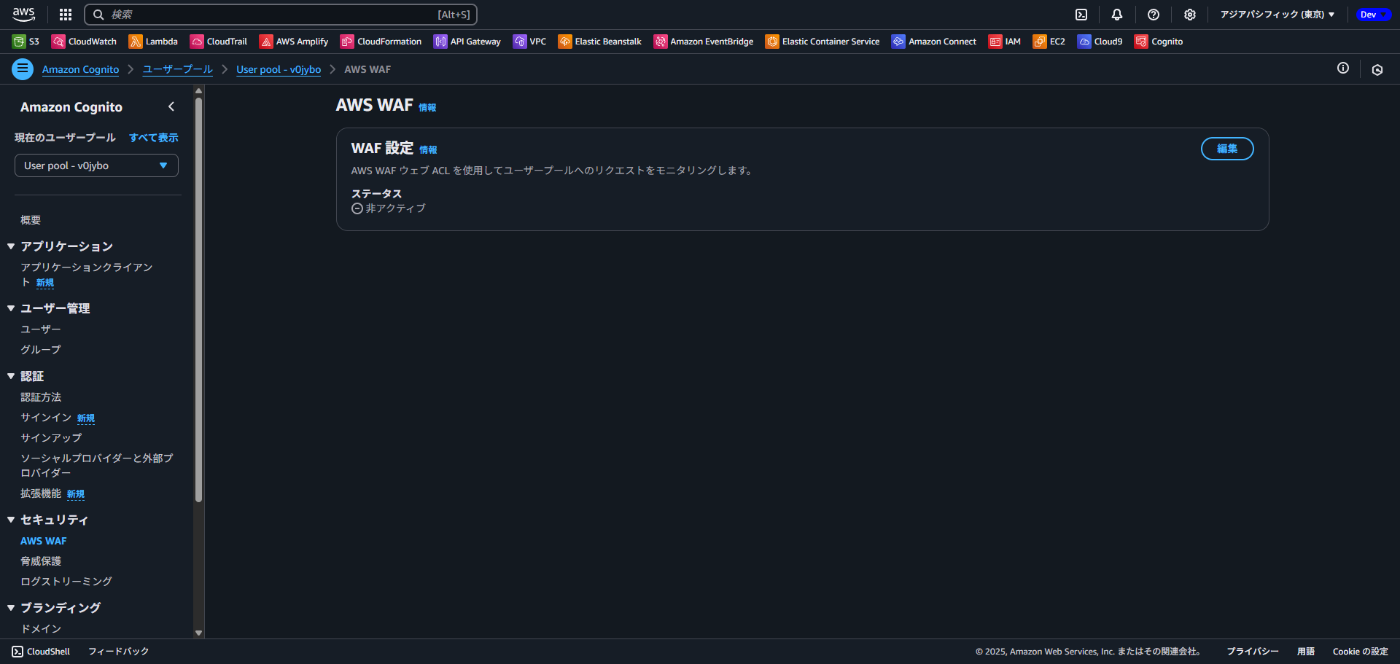
Task: Open ドメイン in the sidebar
Action: [x=41, y=629]
